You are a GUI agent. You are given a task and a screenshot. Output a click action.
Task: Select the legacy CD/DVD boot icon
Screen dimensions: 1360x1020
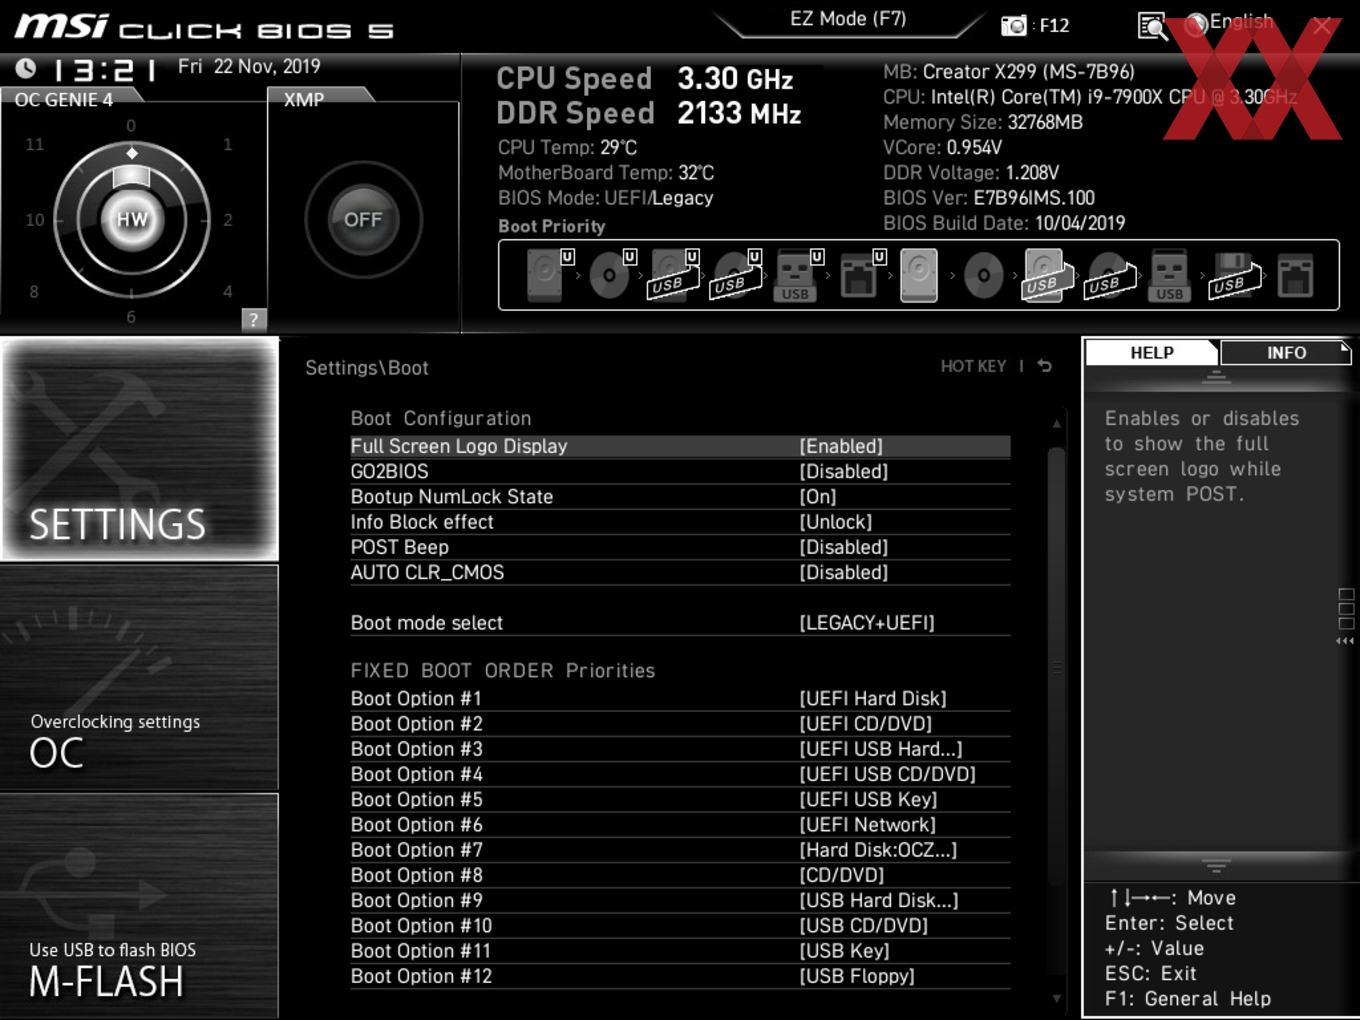tap(983, 275)
